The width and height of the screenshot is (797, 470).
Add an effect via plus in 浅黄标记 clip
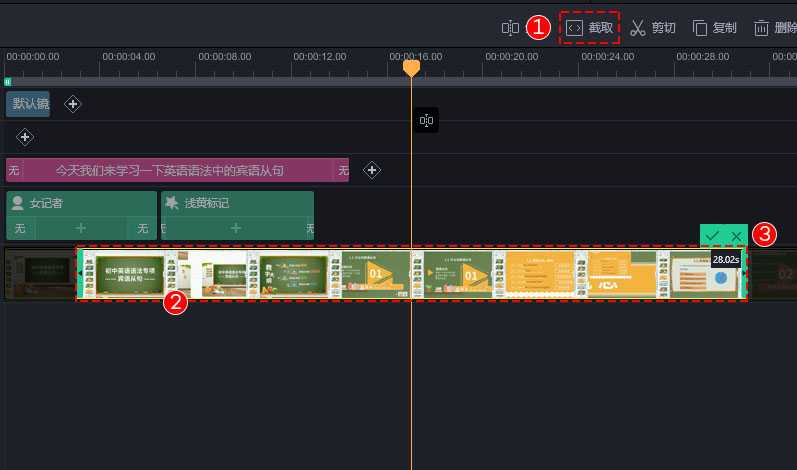click(x=235, y=228)
